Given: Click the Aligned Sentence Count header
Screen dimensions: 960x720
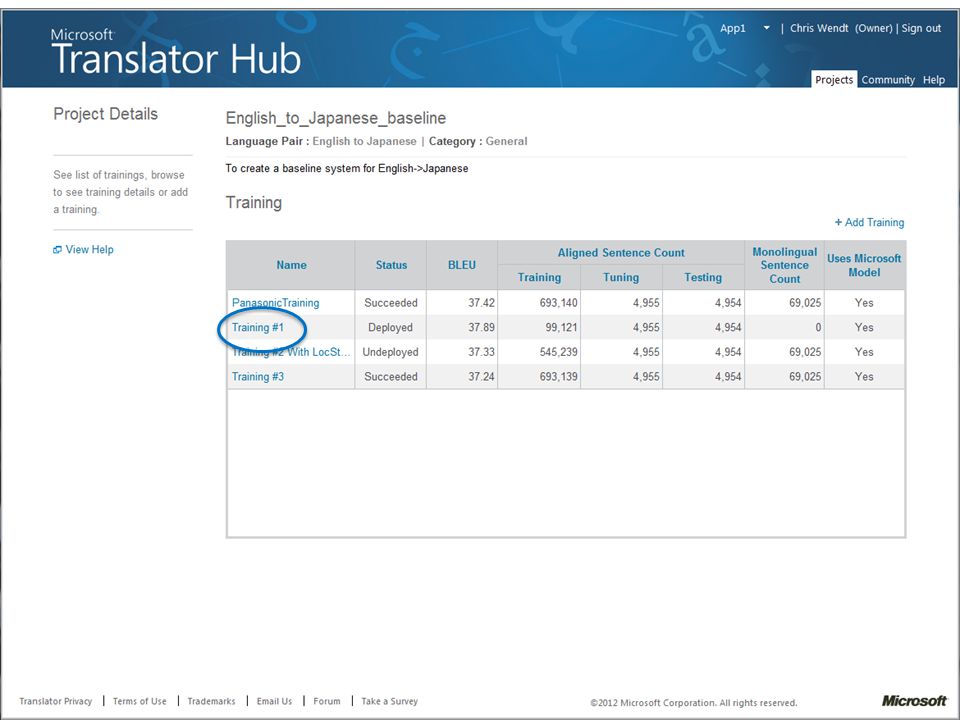Looking at the screenshot, I should pyautogui.click(x=621, y=252).
